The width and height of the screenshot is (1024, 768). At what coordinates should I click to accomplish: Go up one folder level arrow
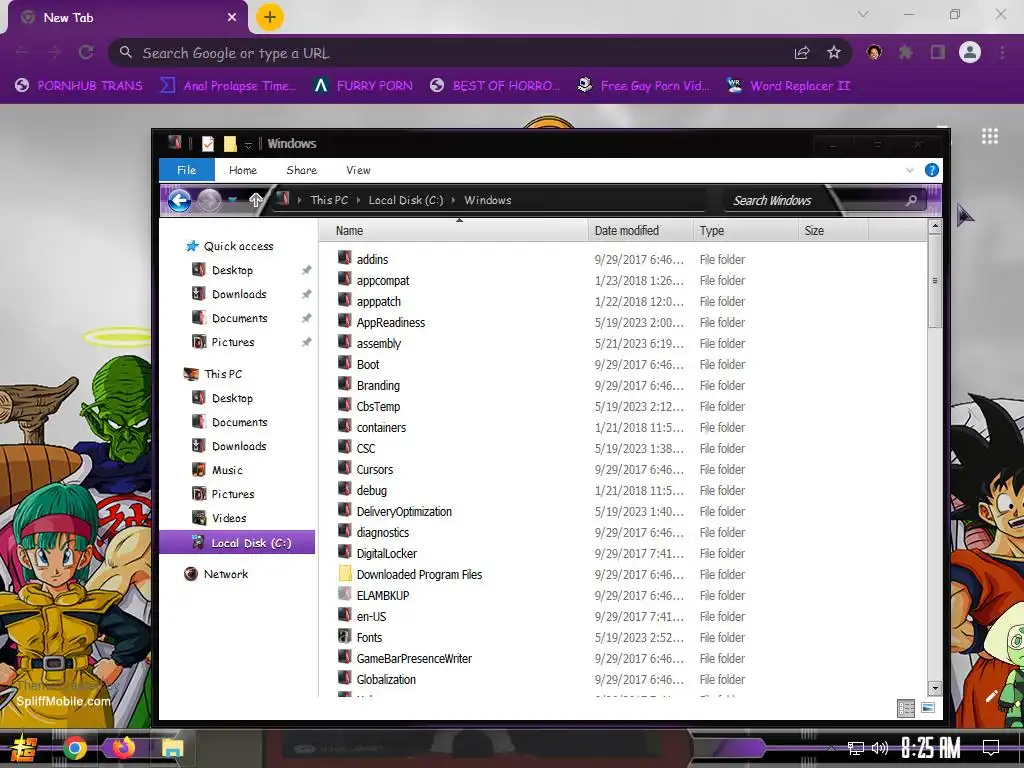tap(256, 200)
